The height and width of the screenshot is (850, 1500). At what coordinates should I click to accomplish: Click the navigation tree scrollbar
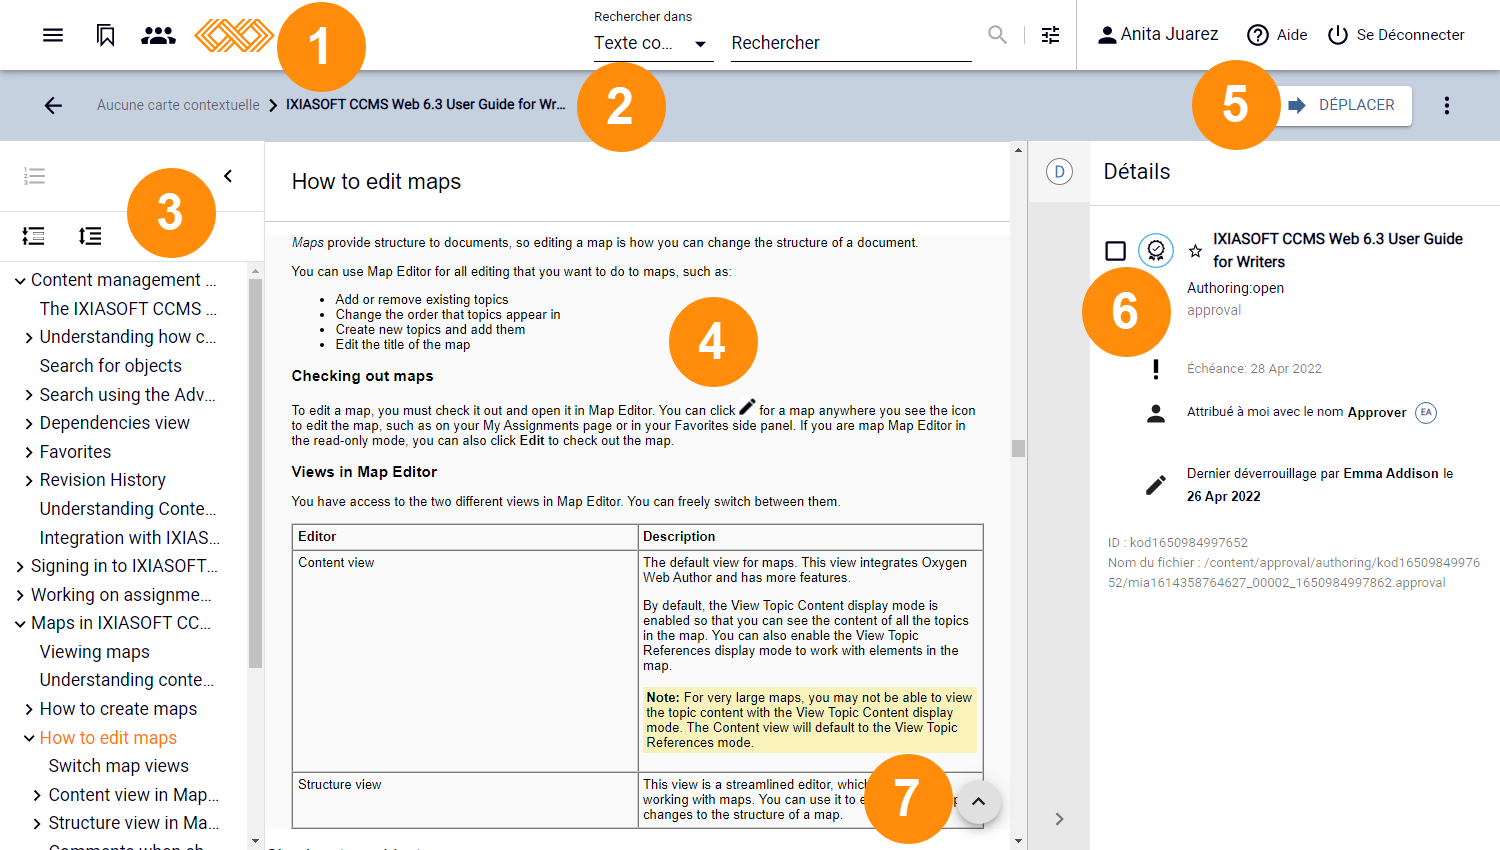(255, 473)
